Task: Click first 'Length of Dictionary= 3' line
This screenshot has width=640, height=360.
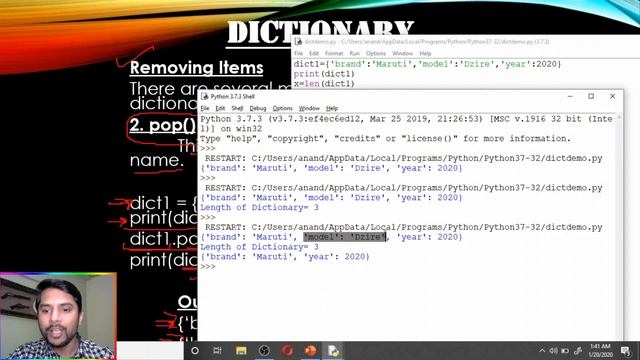Action: coord(259,207)
